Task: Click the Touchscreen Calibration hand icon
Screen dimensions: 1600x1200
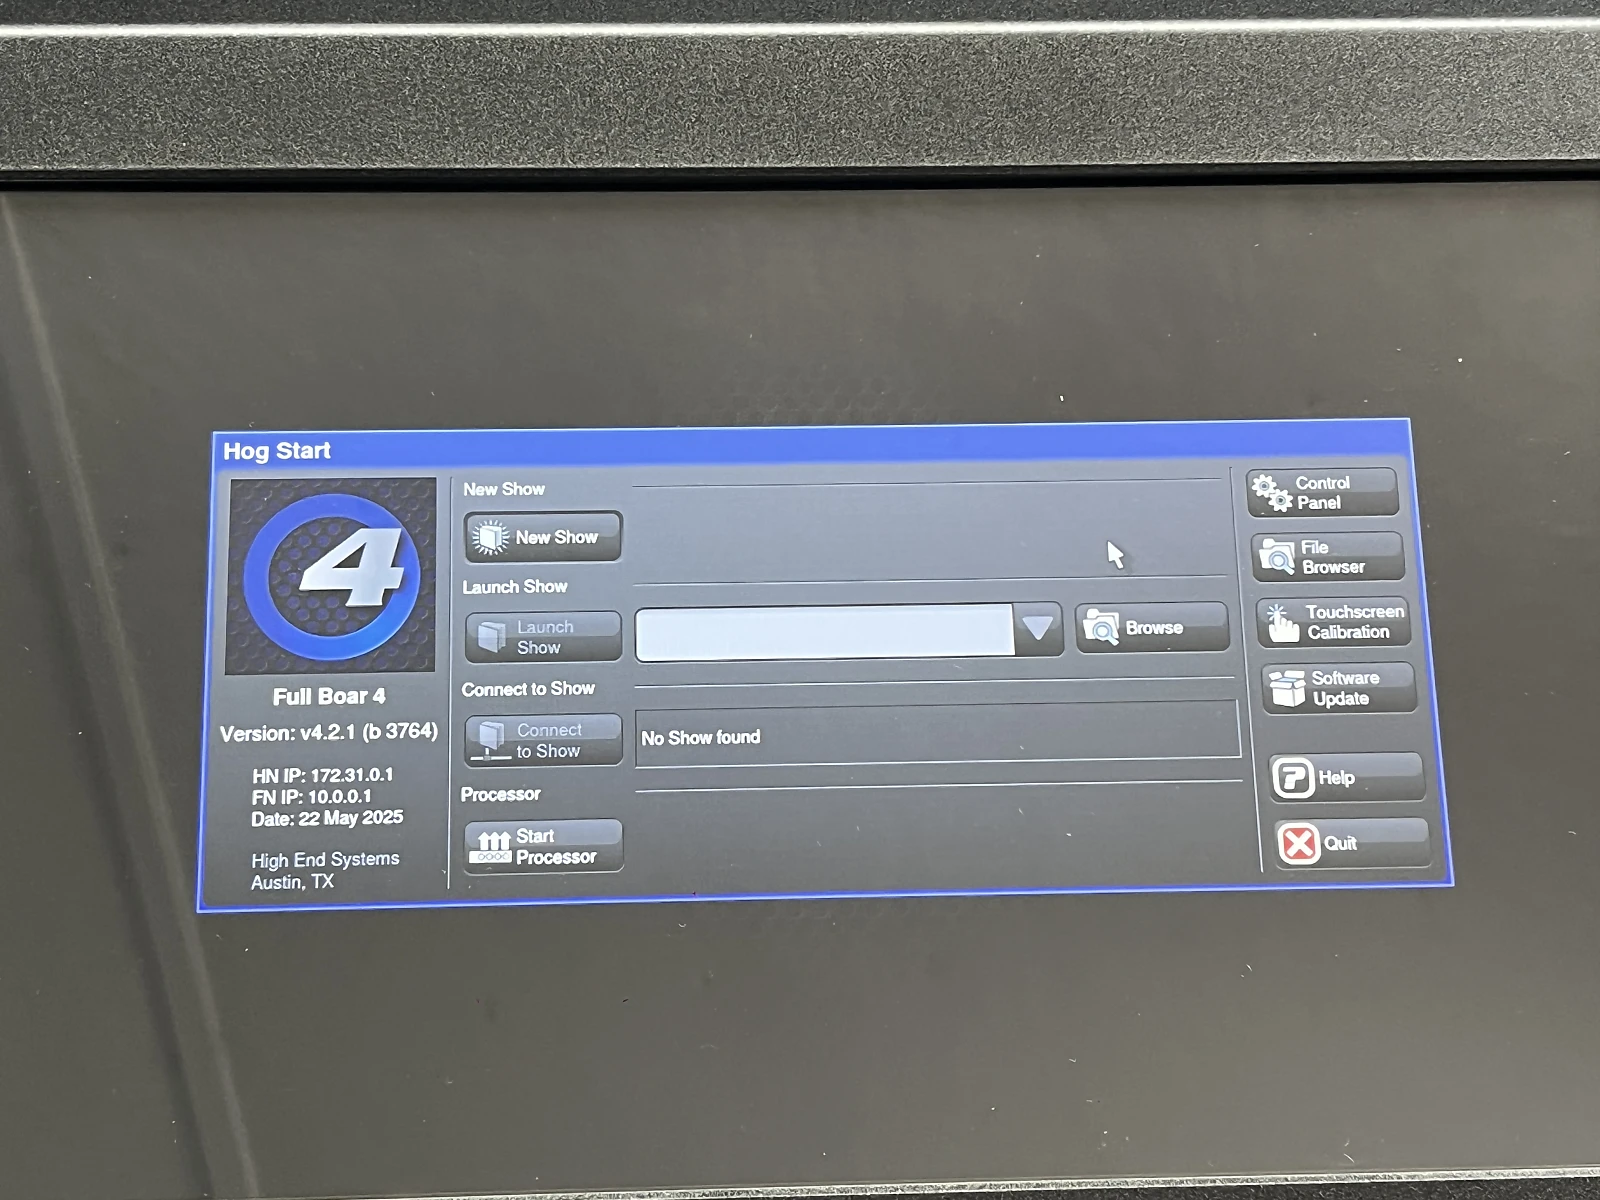Action: (x=1281, y=622)
